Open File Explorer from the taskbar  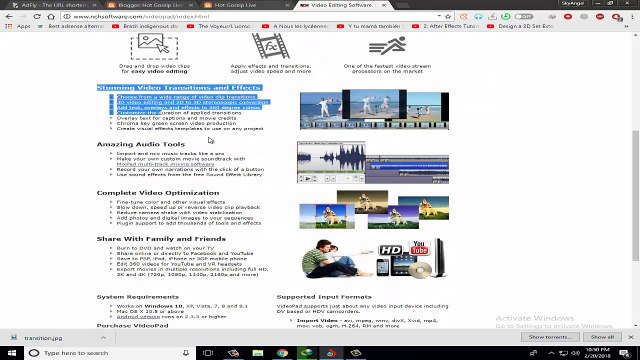(258, 353)
